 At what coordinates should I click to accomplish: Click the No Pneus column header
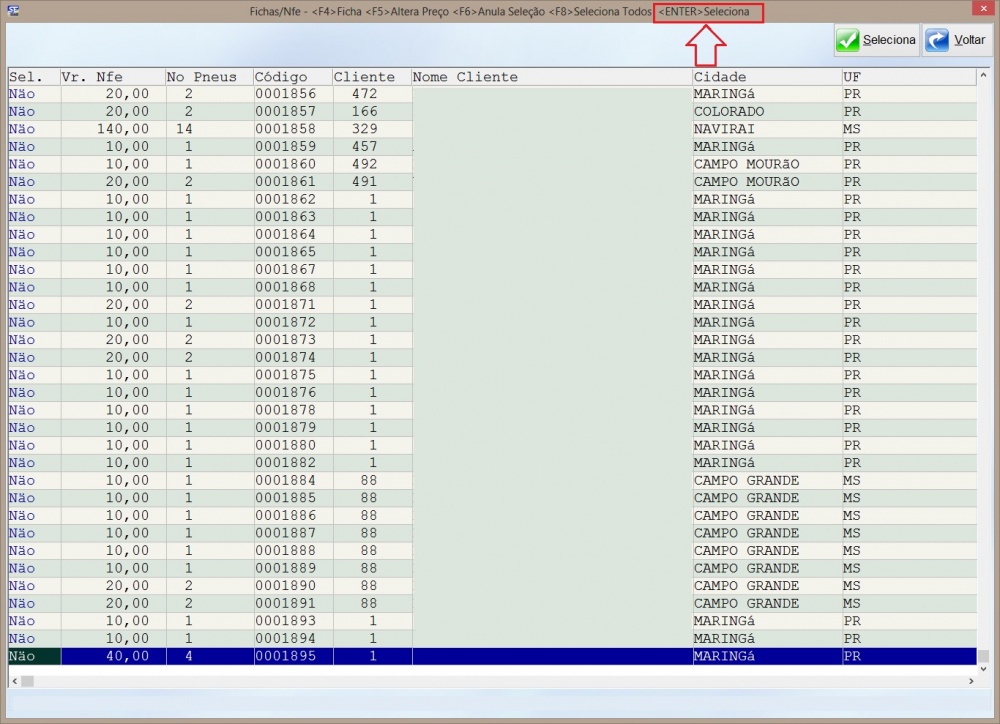(207, 77)
